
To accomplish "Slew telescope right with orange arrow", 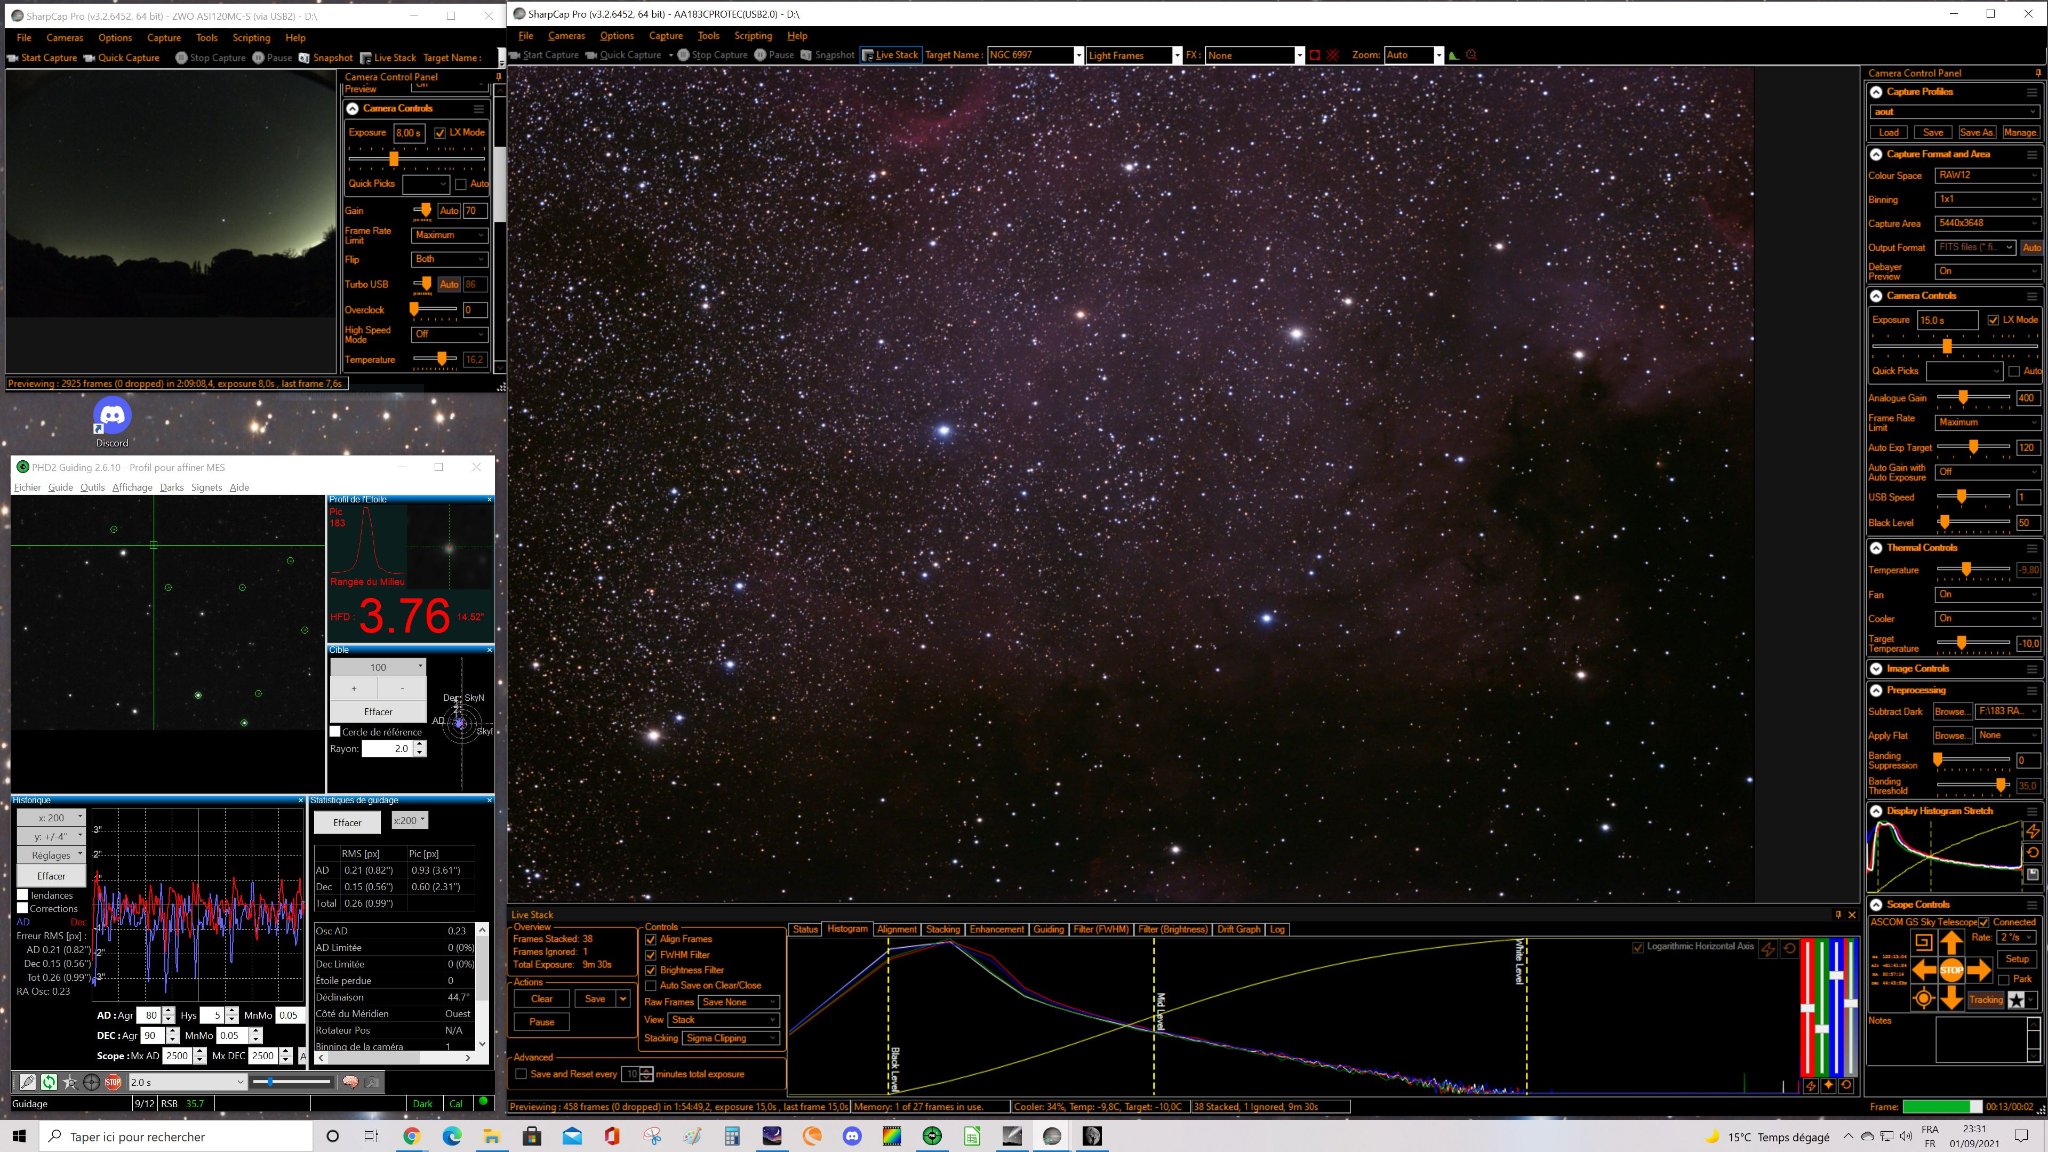I will [1978, 969].
